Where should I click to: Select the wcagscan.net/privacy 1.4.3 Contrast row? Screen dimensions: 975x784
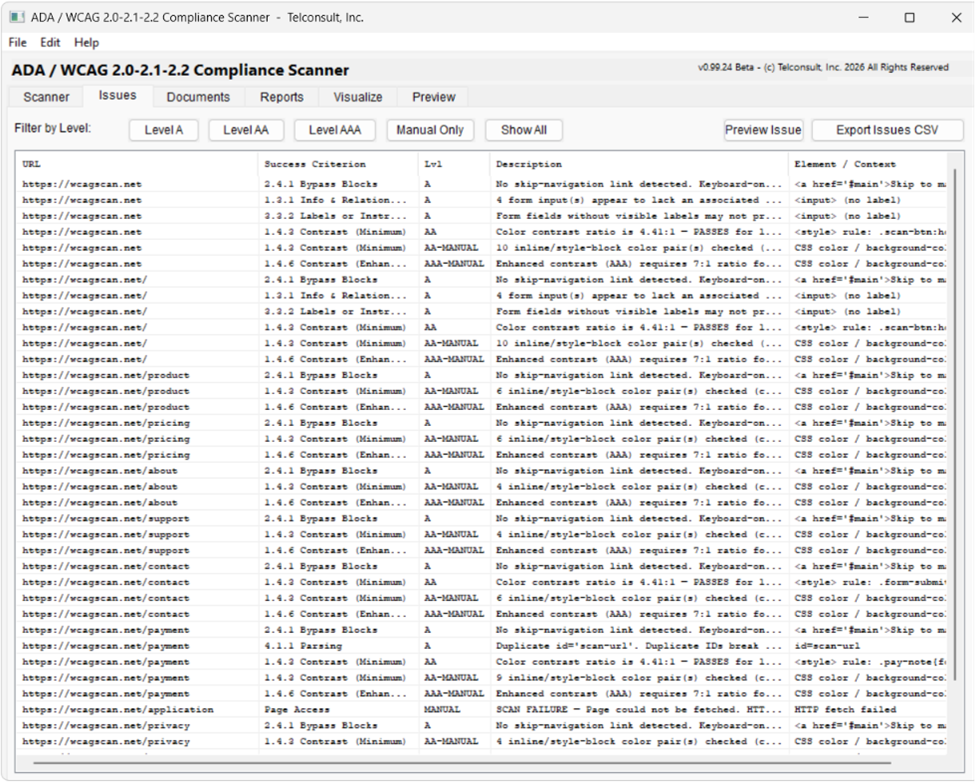(x=482, y=742)
